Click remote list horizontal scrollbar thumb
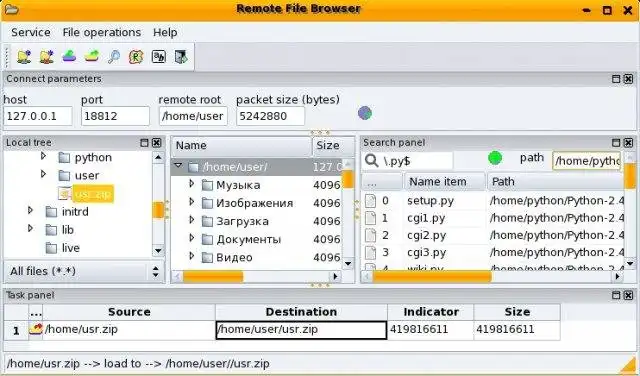The image size is (640, 376). (213, 277)
